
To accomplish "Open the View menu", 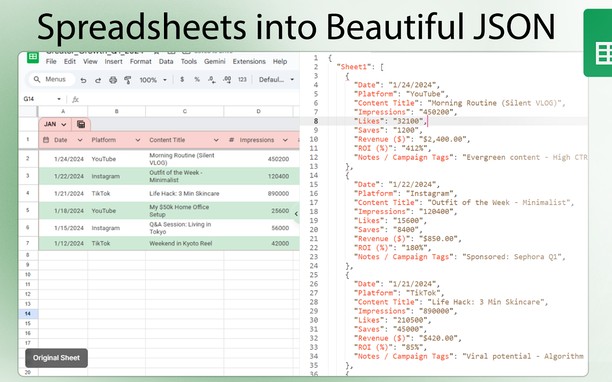I will tap(90, 61).
